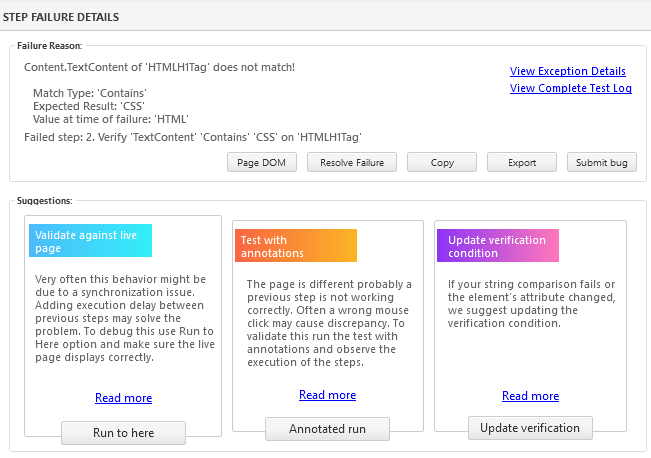Click the STEP FAILURE DETAILS header
The height and width of the screenshot is (458, 651).
[61, 17]
